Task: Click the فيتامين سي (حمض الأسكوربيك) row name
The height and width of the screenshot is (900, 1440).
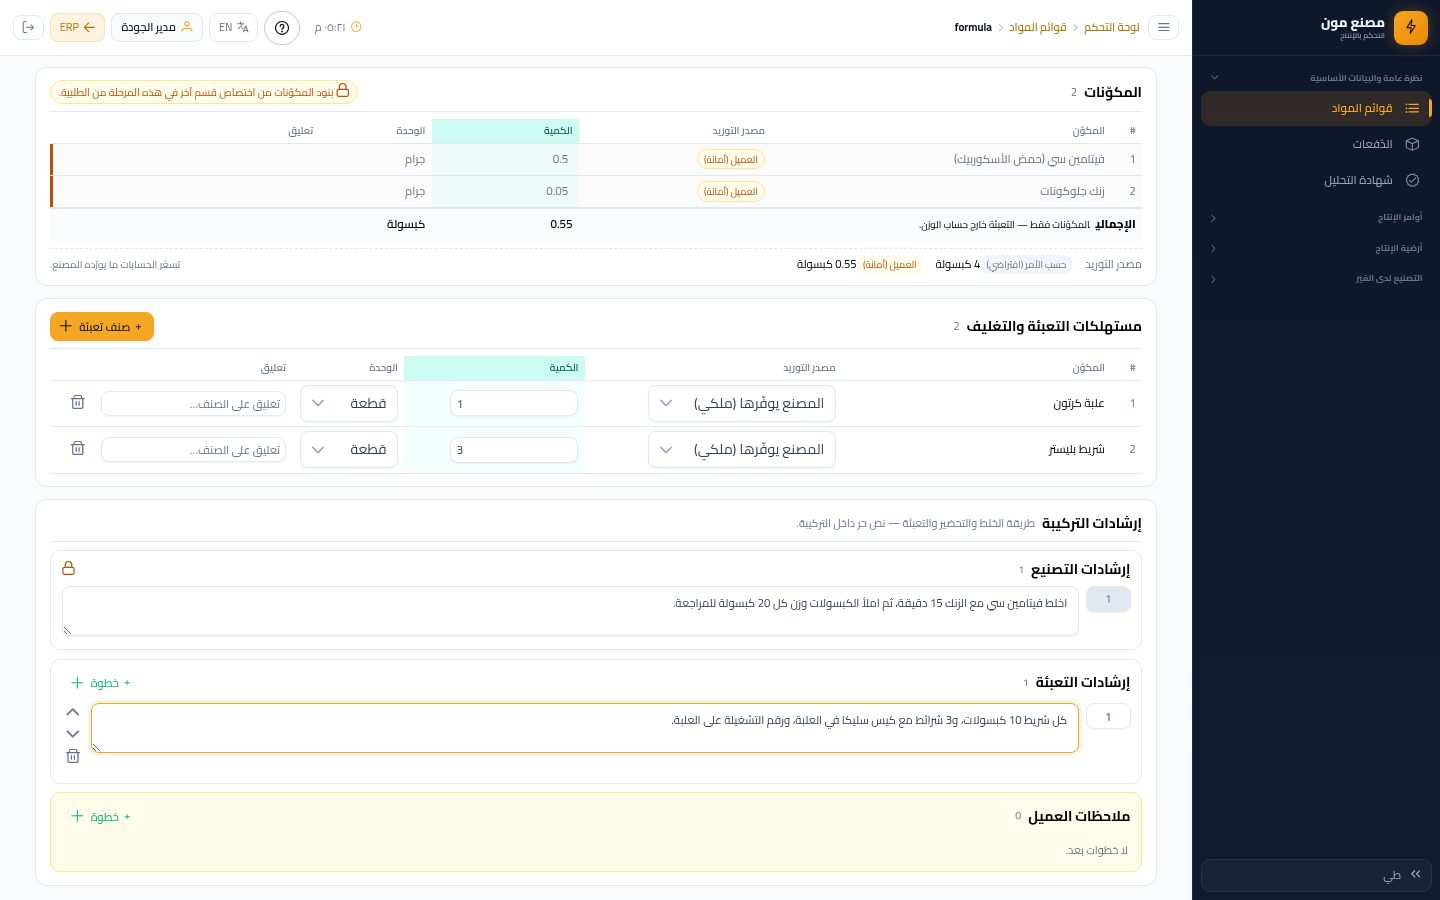Action: point(1029,159)
